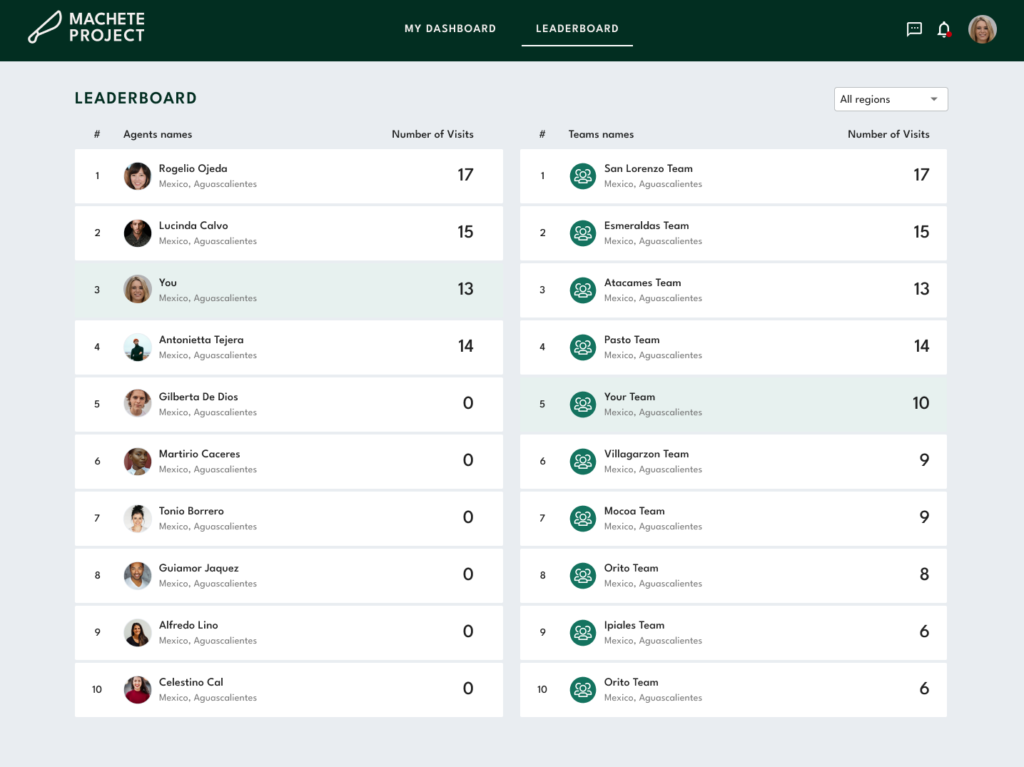This screenshot has width=1024, height=767.
Task: Click the Machete Project logo
Action: coord(87,28)
